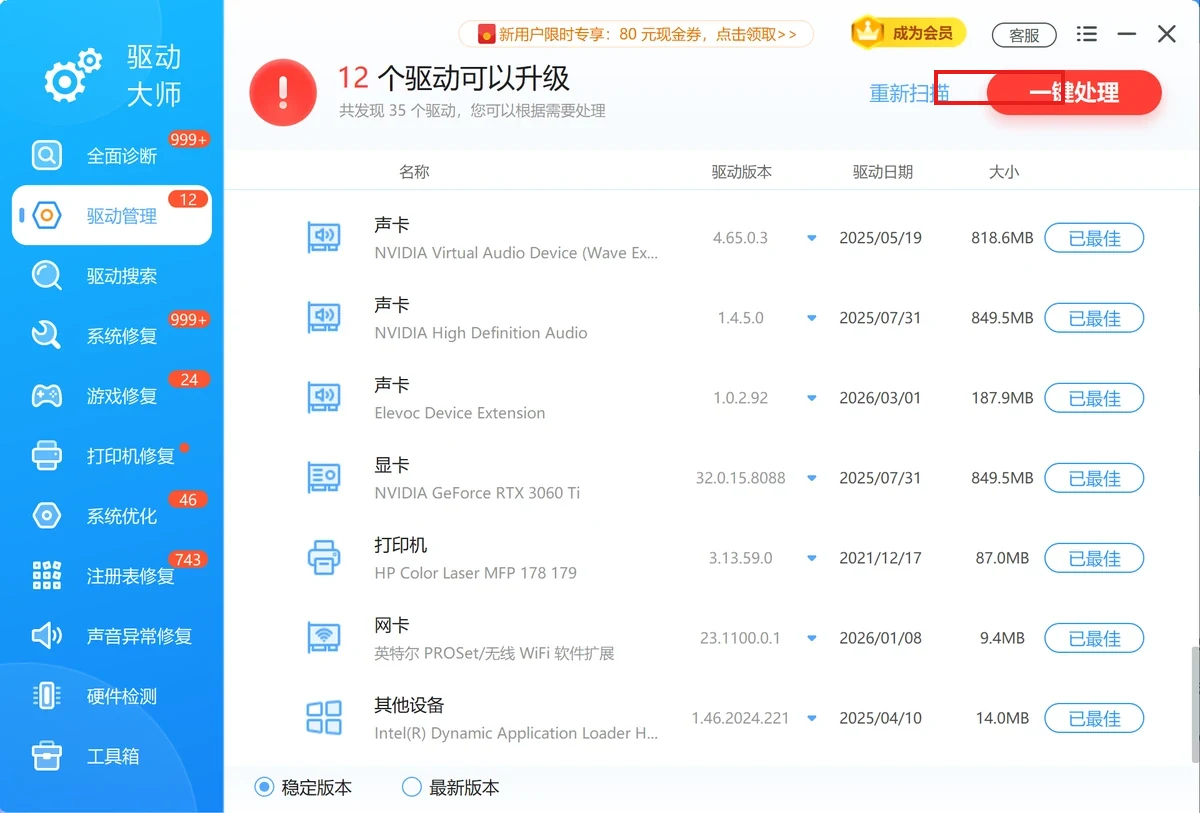This screenshot has height=813, width=1200.
Task: Select the 稳定版本 radio button
Action: click(x=264, y=787)
